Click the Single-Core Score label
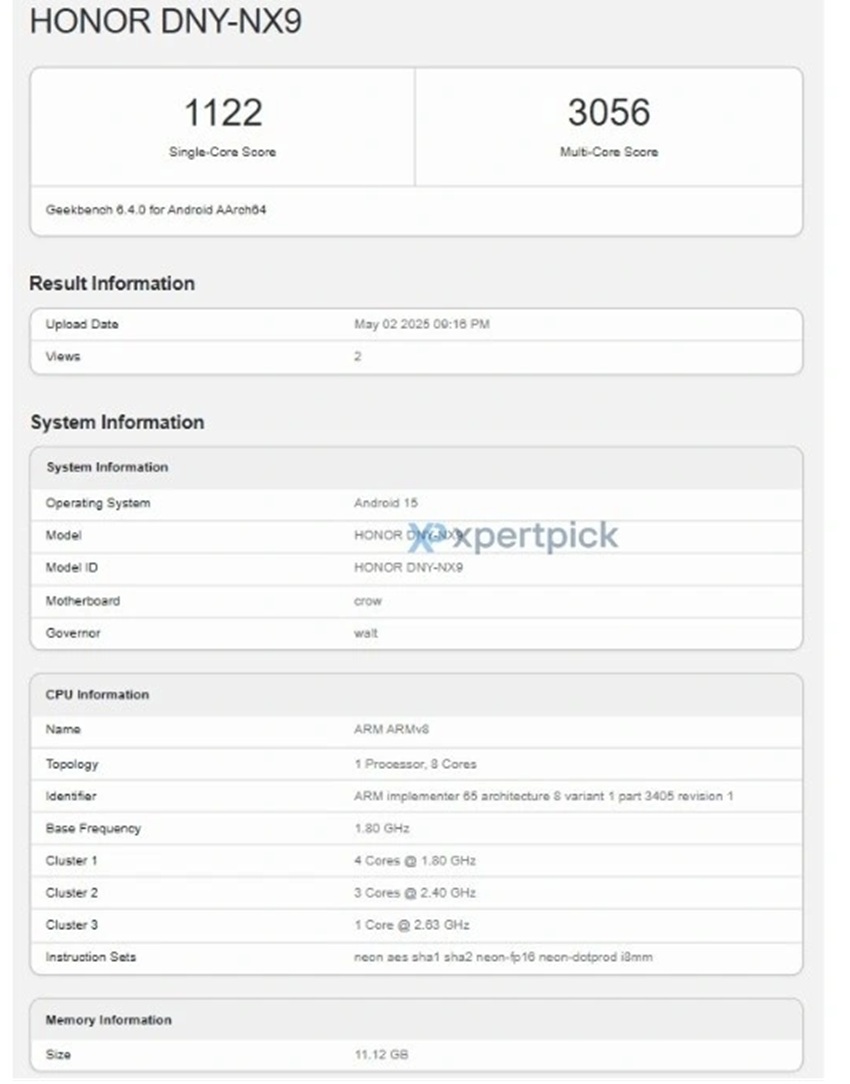Image resolution: width=850 pixels, height=1084 pixels. click(223, 152)
